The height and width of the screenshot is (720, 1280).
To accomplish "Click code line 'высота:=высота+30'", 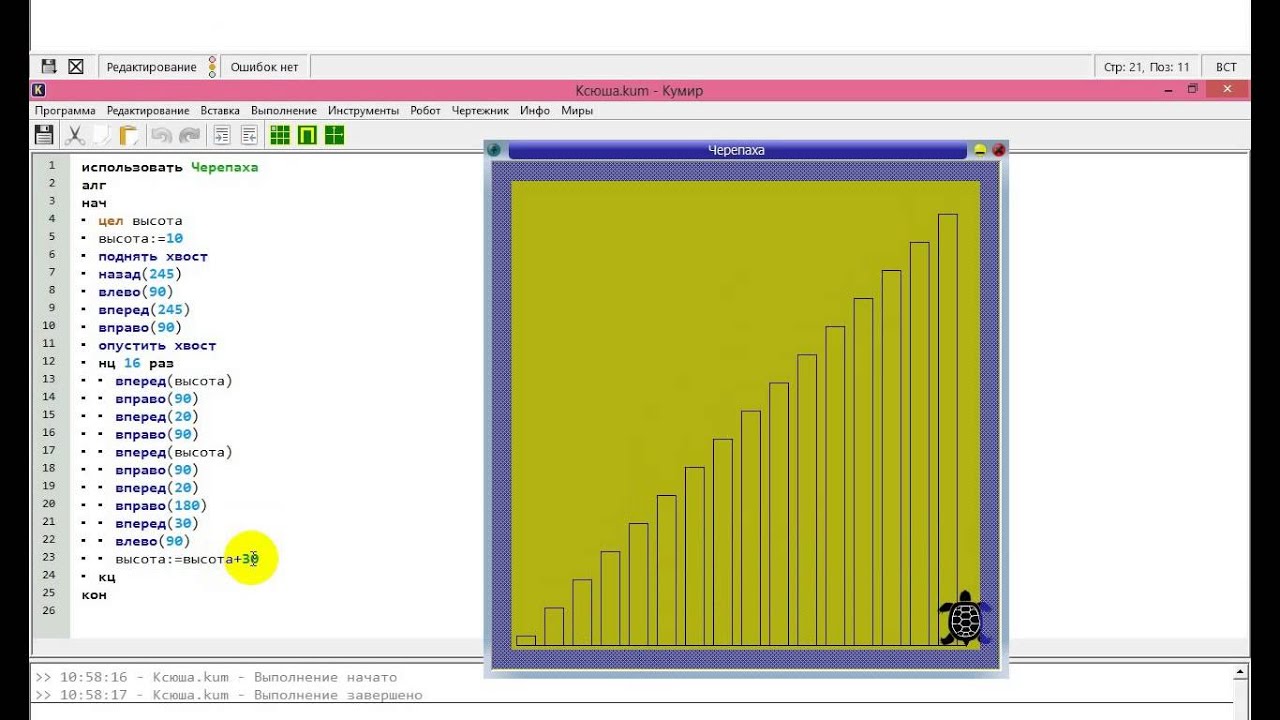I will click(187, 560).
